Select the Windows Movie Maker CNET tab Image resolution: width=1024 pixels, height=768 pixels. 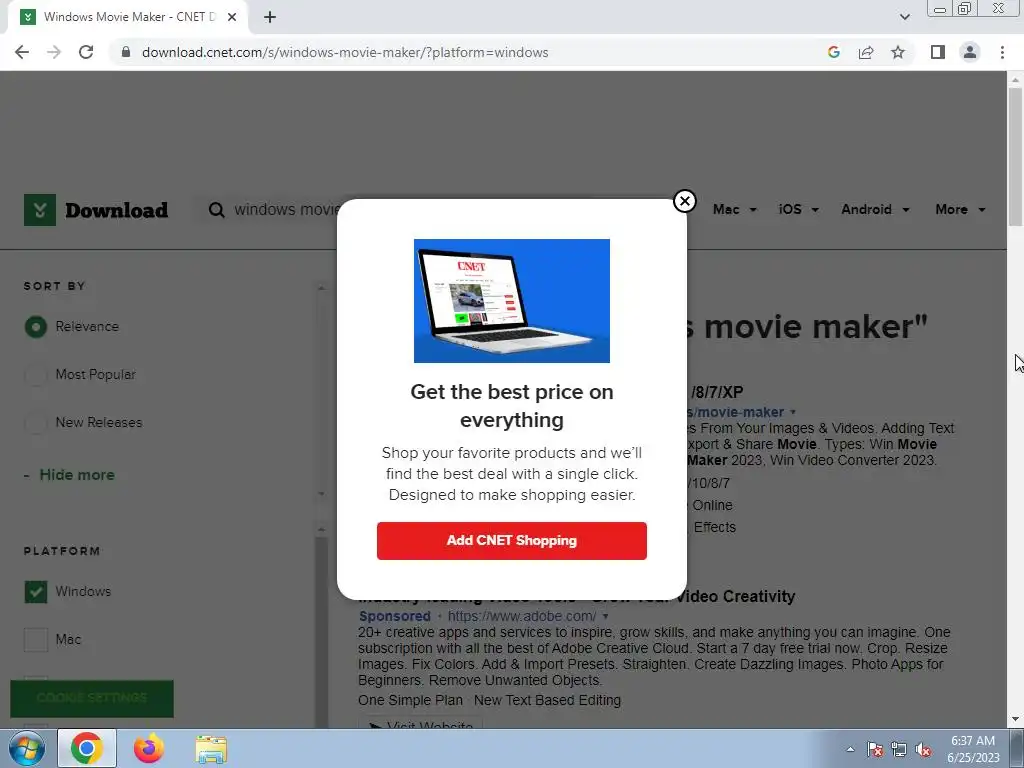pyautogui.click(x=128, y=17)
